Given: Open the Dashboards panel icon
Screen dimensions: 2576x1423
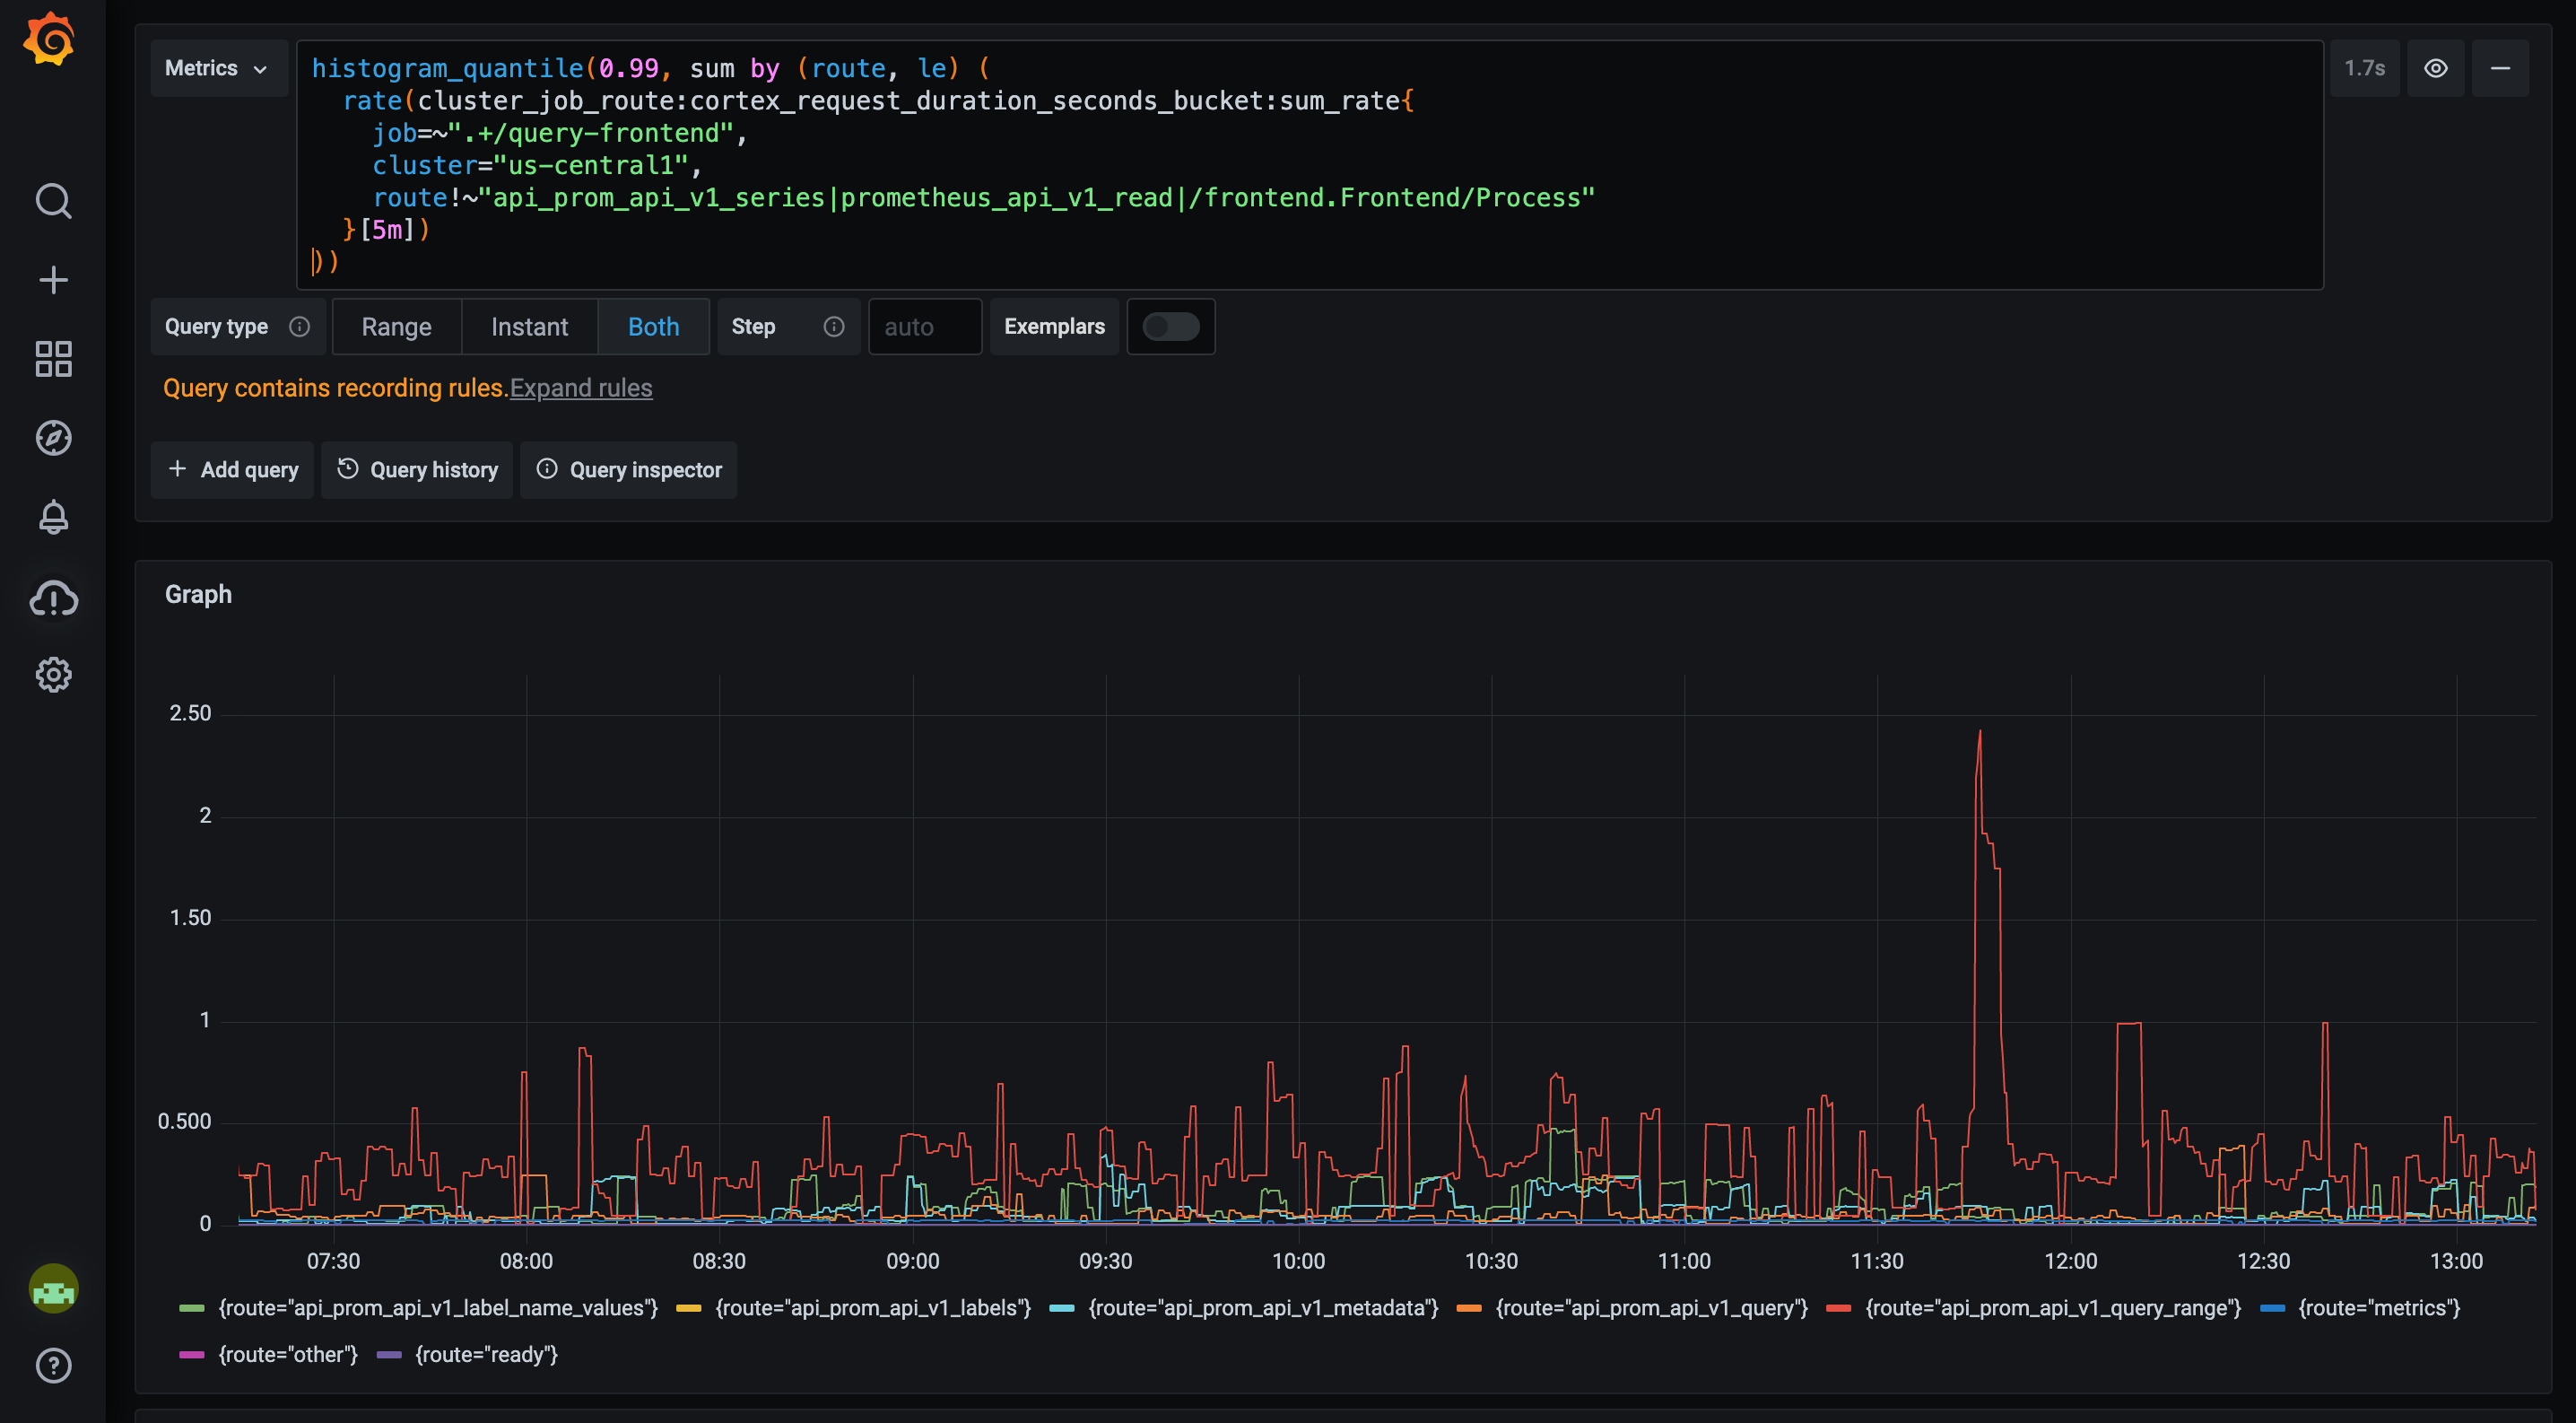Looking at the screenshot, I should (x=53, y=359).
